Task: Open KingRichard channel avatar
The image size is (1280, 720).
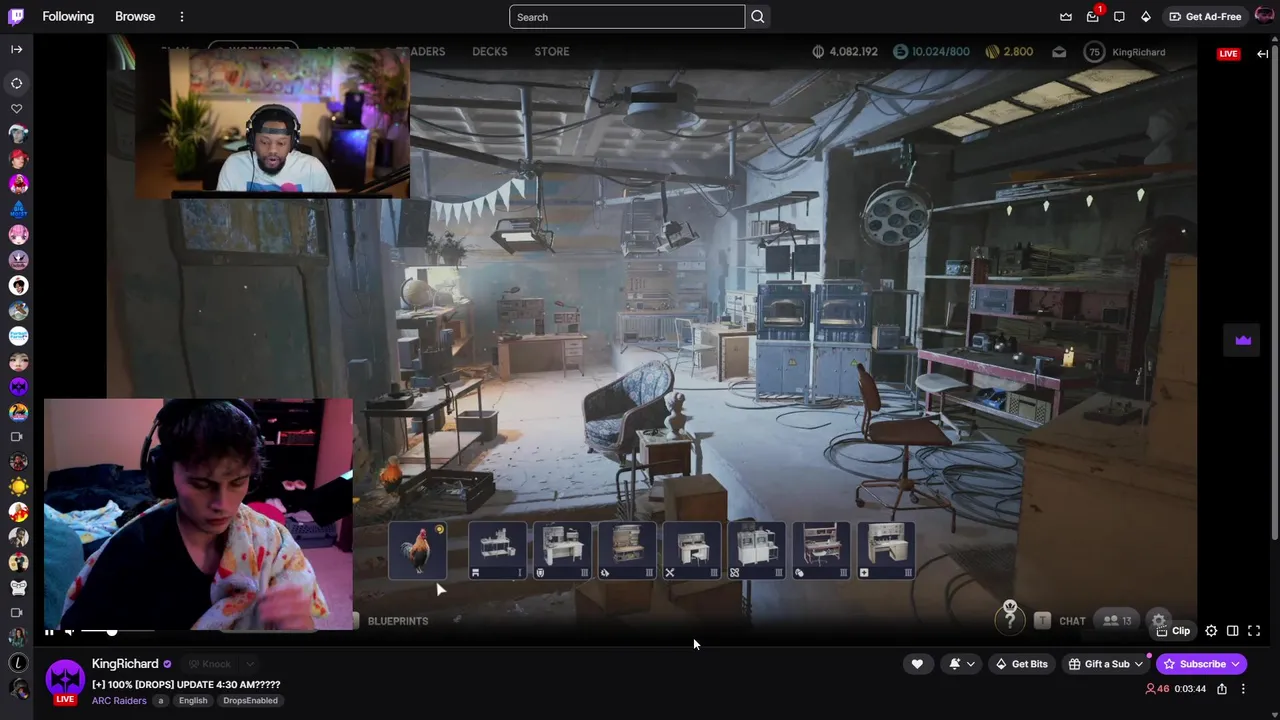Action: (x=65, y=679)
